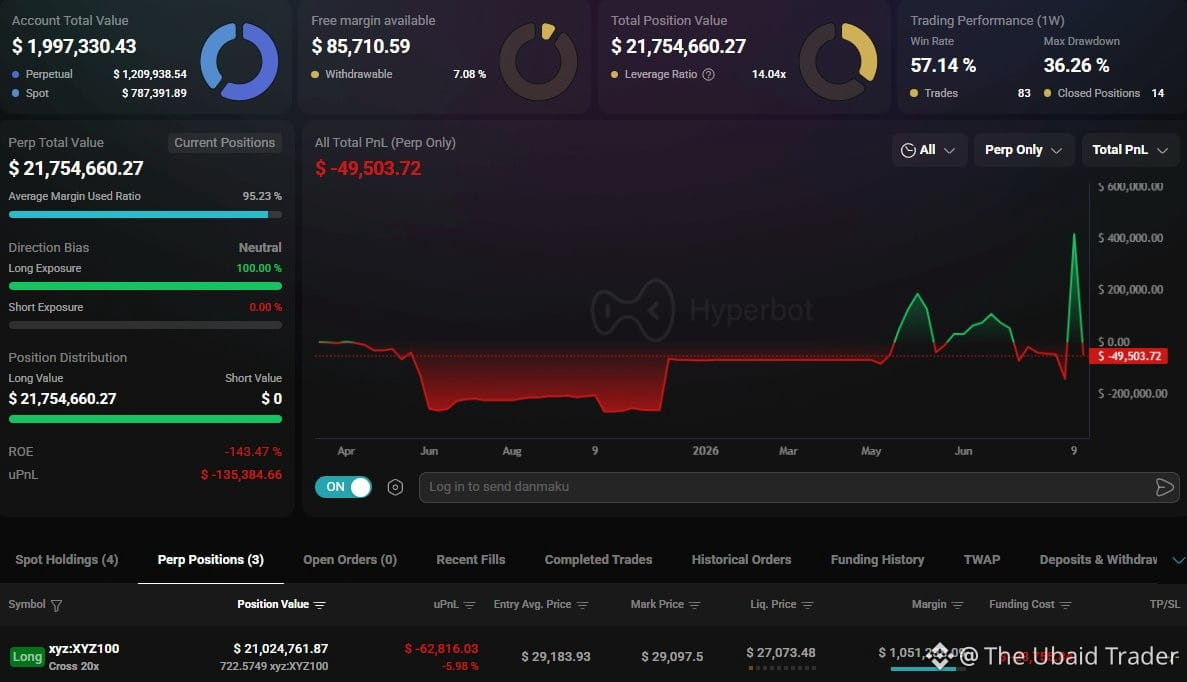Click the Spot $787,391.89 legend entry
Screen dimensions: 1187x682
[99, 93]
